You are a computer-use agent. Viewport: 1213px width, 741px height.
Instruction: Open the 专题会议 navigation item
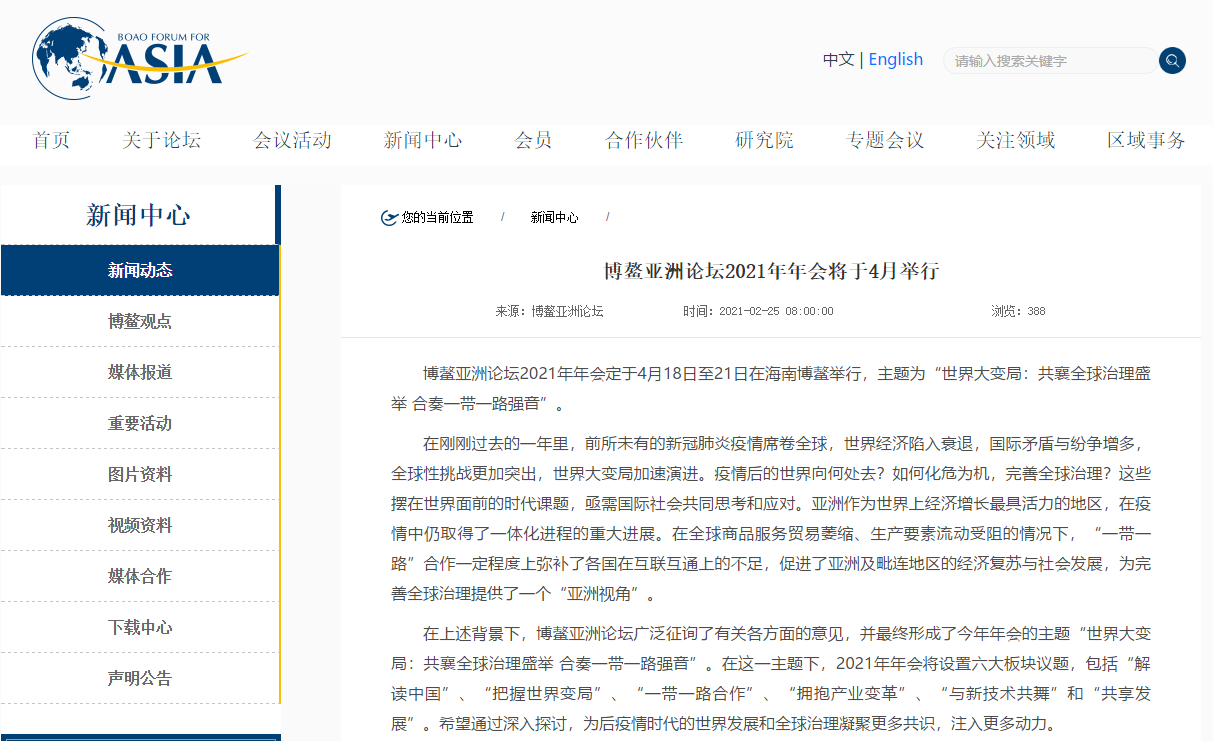click(885, 140)
